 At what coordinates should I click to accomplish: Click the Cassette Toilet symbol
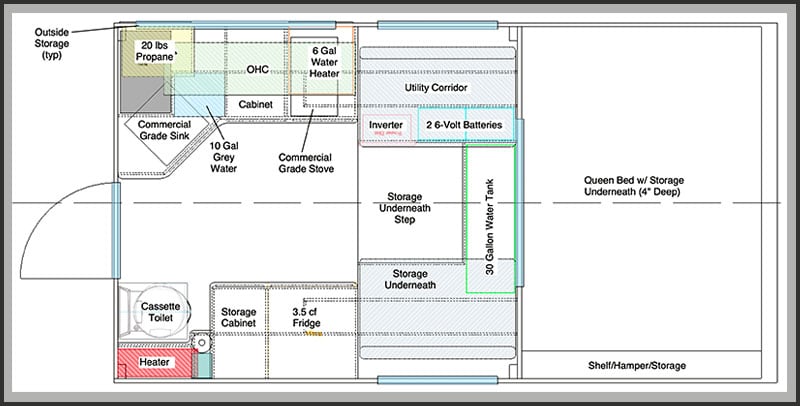click(160, 312)
